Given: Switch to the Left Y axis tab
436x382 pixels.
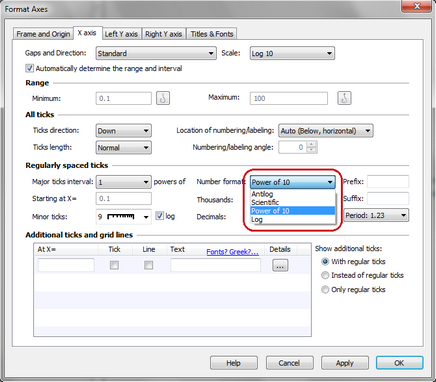Looking at the screenshot, I should click(121, 34).
